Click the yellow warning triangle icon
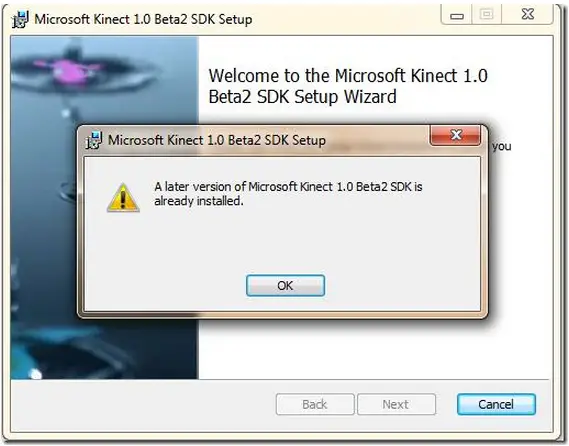Image resolution: width=569 pixels, height=446 pixels. coord(123,197)
